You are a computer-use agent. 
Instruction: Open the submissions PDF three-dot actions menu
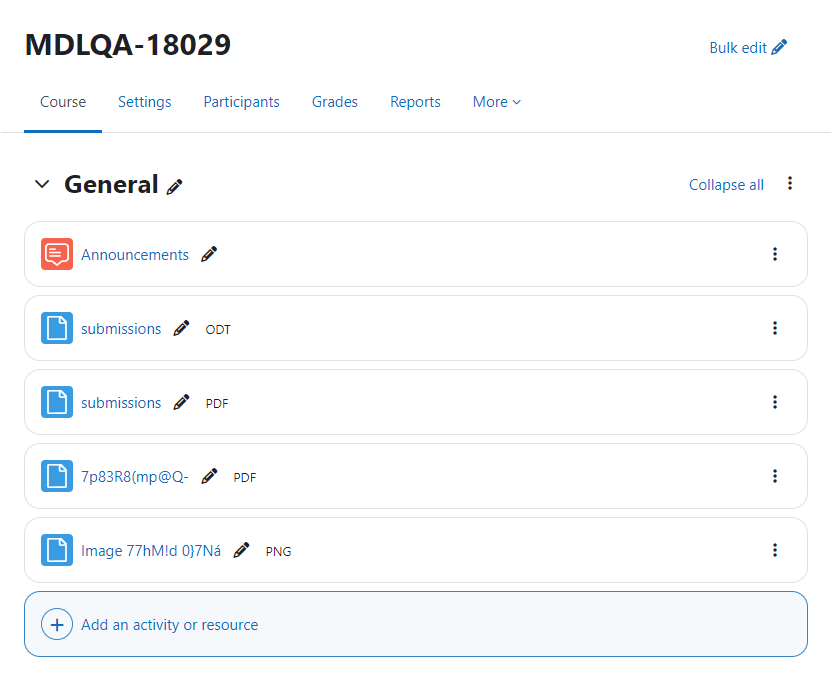pyautogui.click(x=775, y=402)
